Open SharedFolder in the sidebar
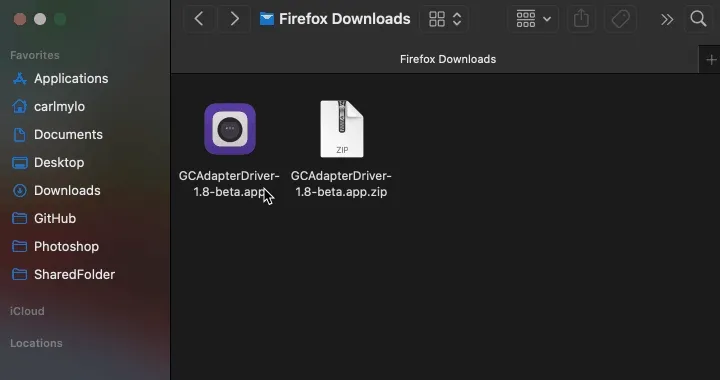 pos(74,274)
